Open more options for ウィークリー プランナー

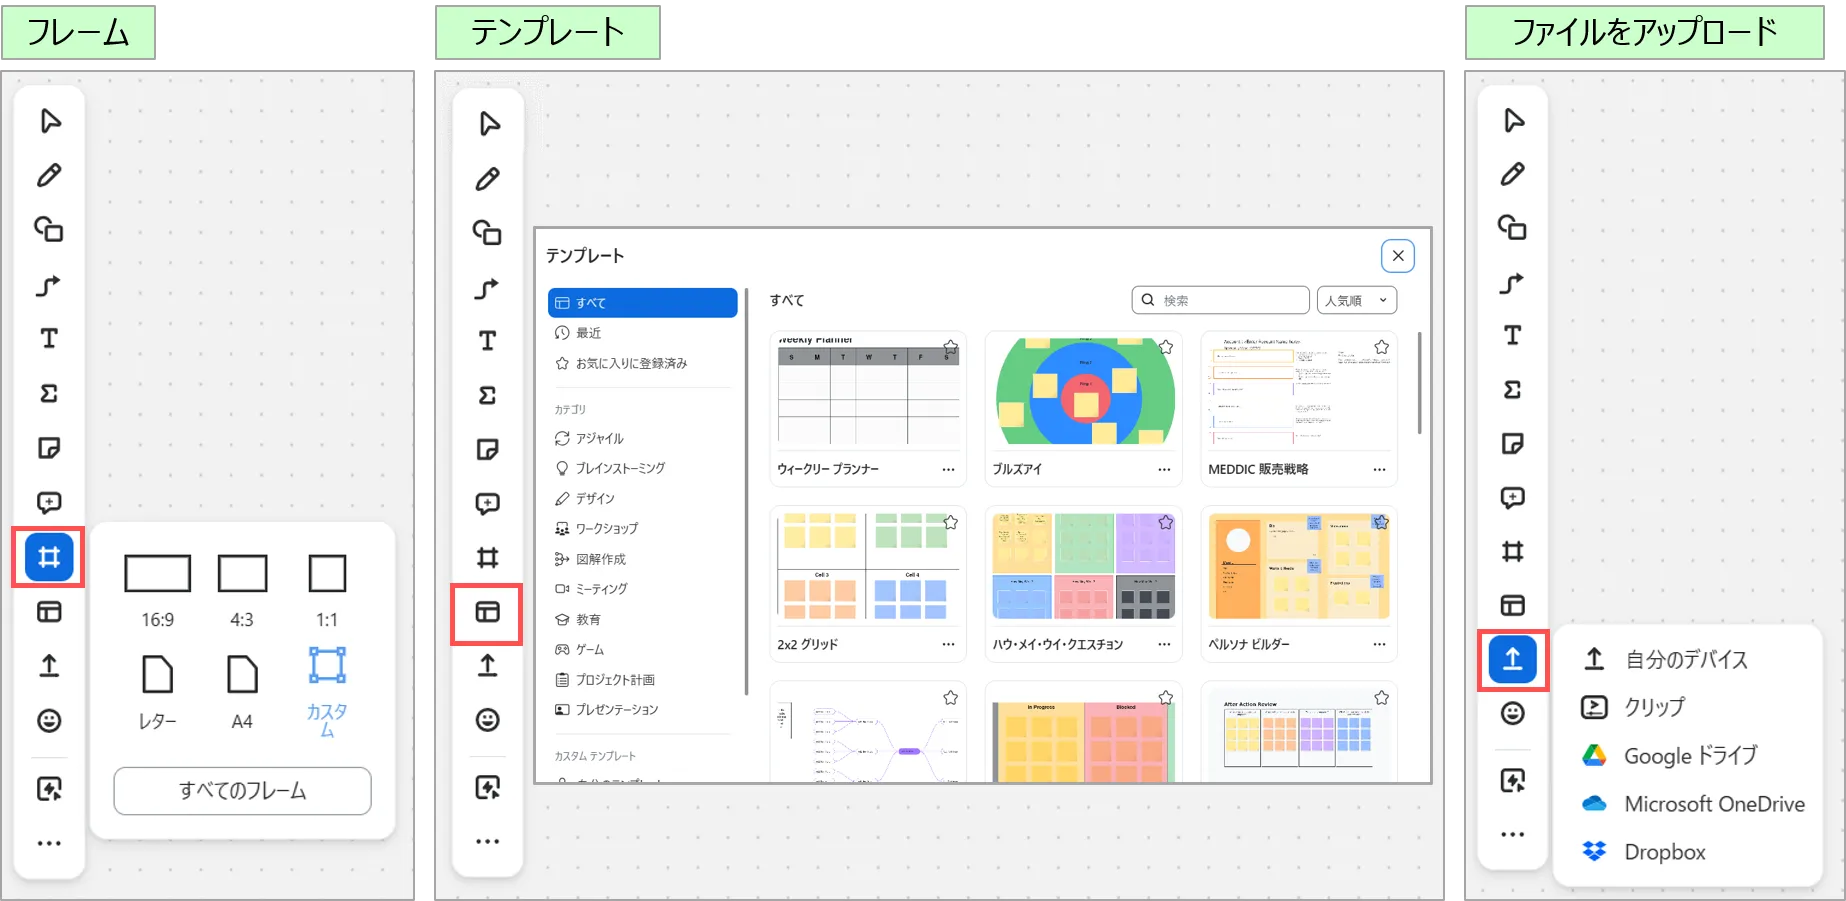coord(948,469)
